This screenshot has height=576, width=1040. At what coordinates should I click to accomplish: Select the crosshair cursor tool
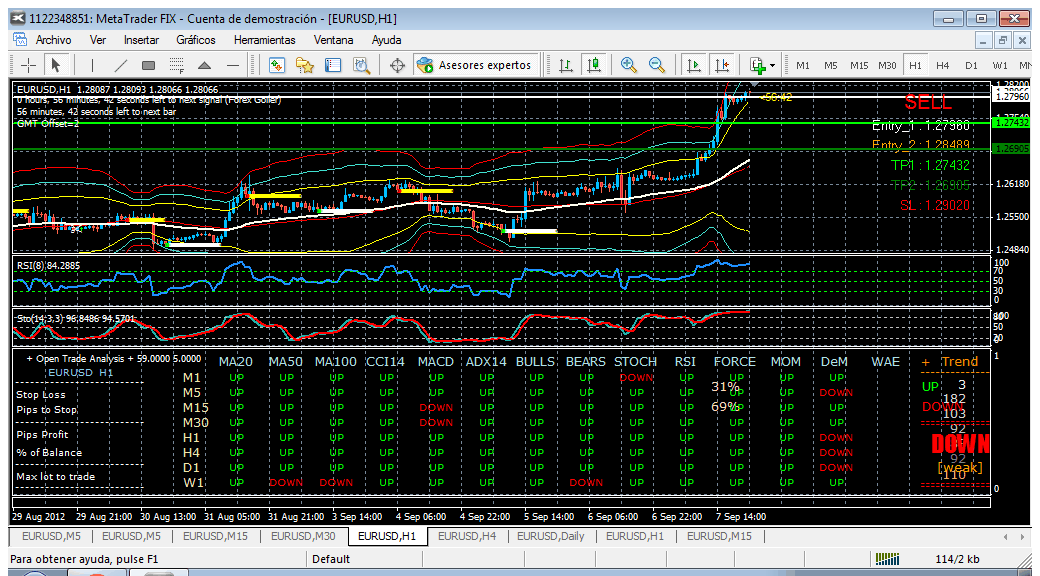pyautogui.click(x=29, y=65)
